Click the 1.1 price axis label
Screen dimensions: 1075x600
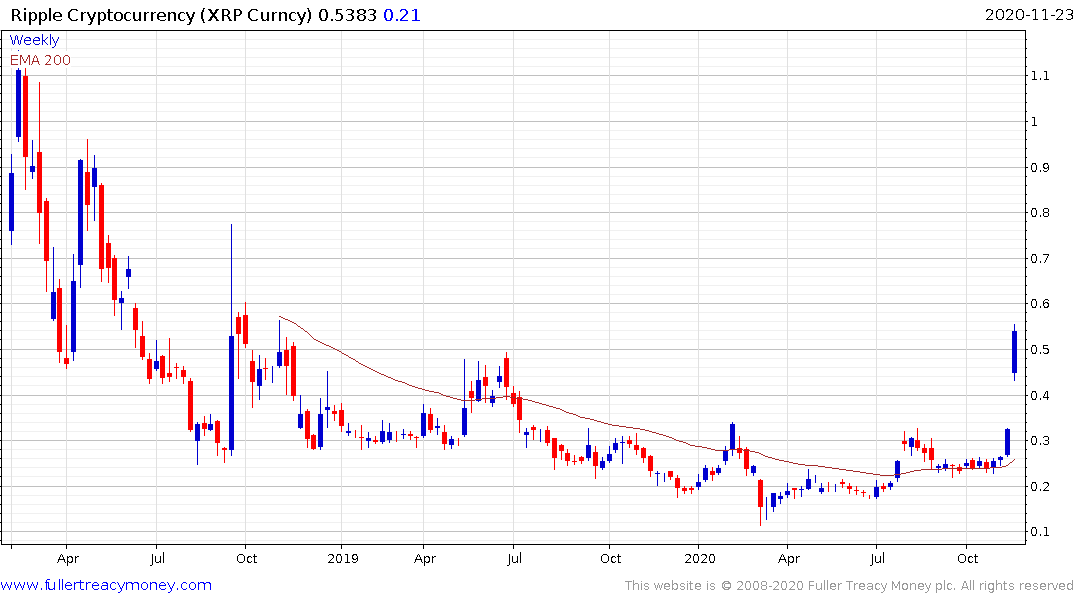(1039, 75)
